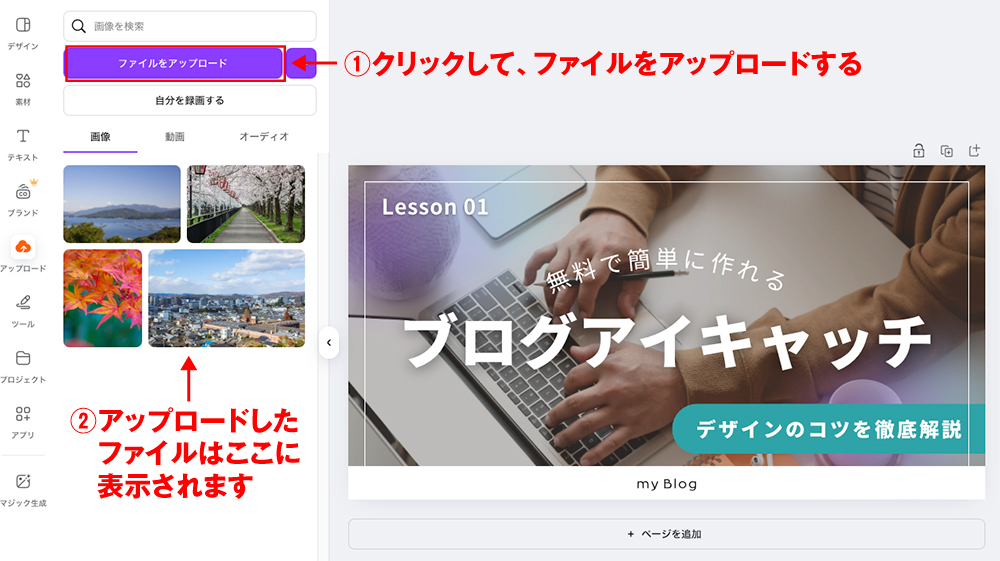
Task: Collapse the side panel with chevron arrow
Action: coord(328,342)
